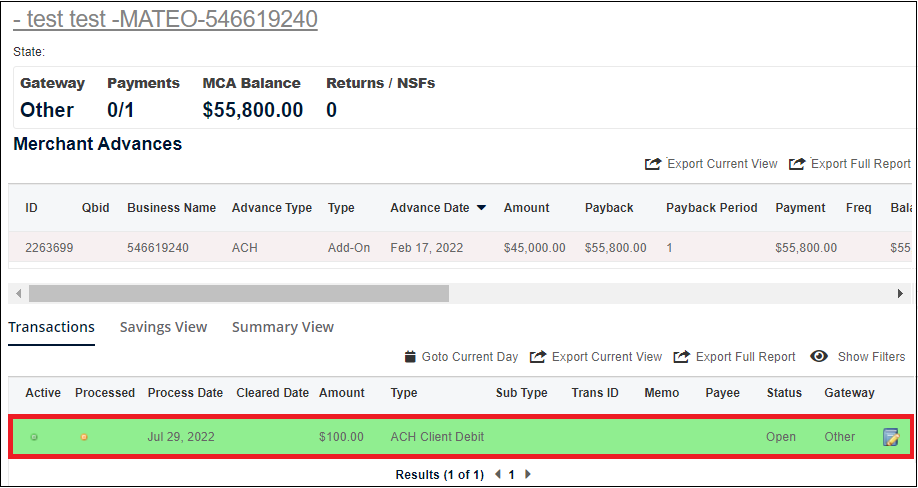
Task: Click the horizontal scrollbar right arrow
Action: click(x=900, y=293)
